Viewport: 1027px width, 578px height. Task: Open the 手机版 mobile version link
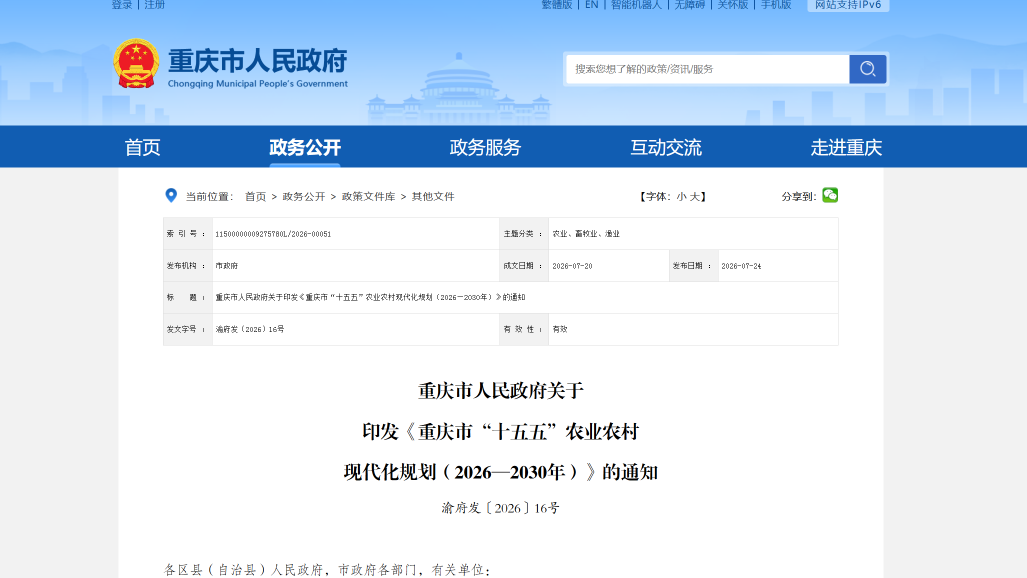(x=775, y=5)
